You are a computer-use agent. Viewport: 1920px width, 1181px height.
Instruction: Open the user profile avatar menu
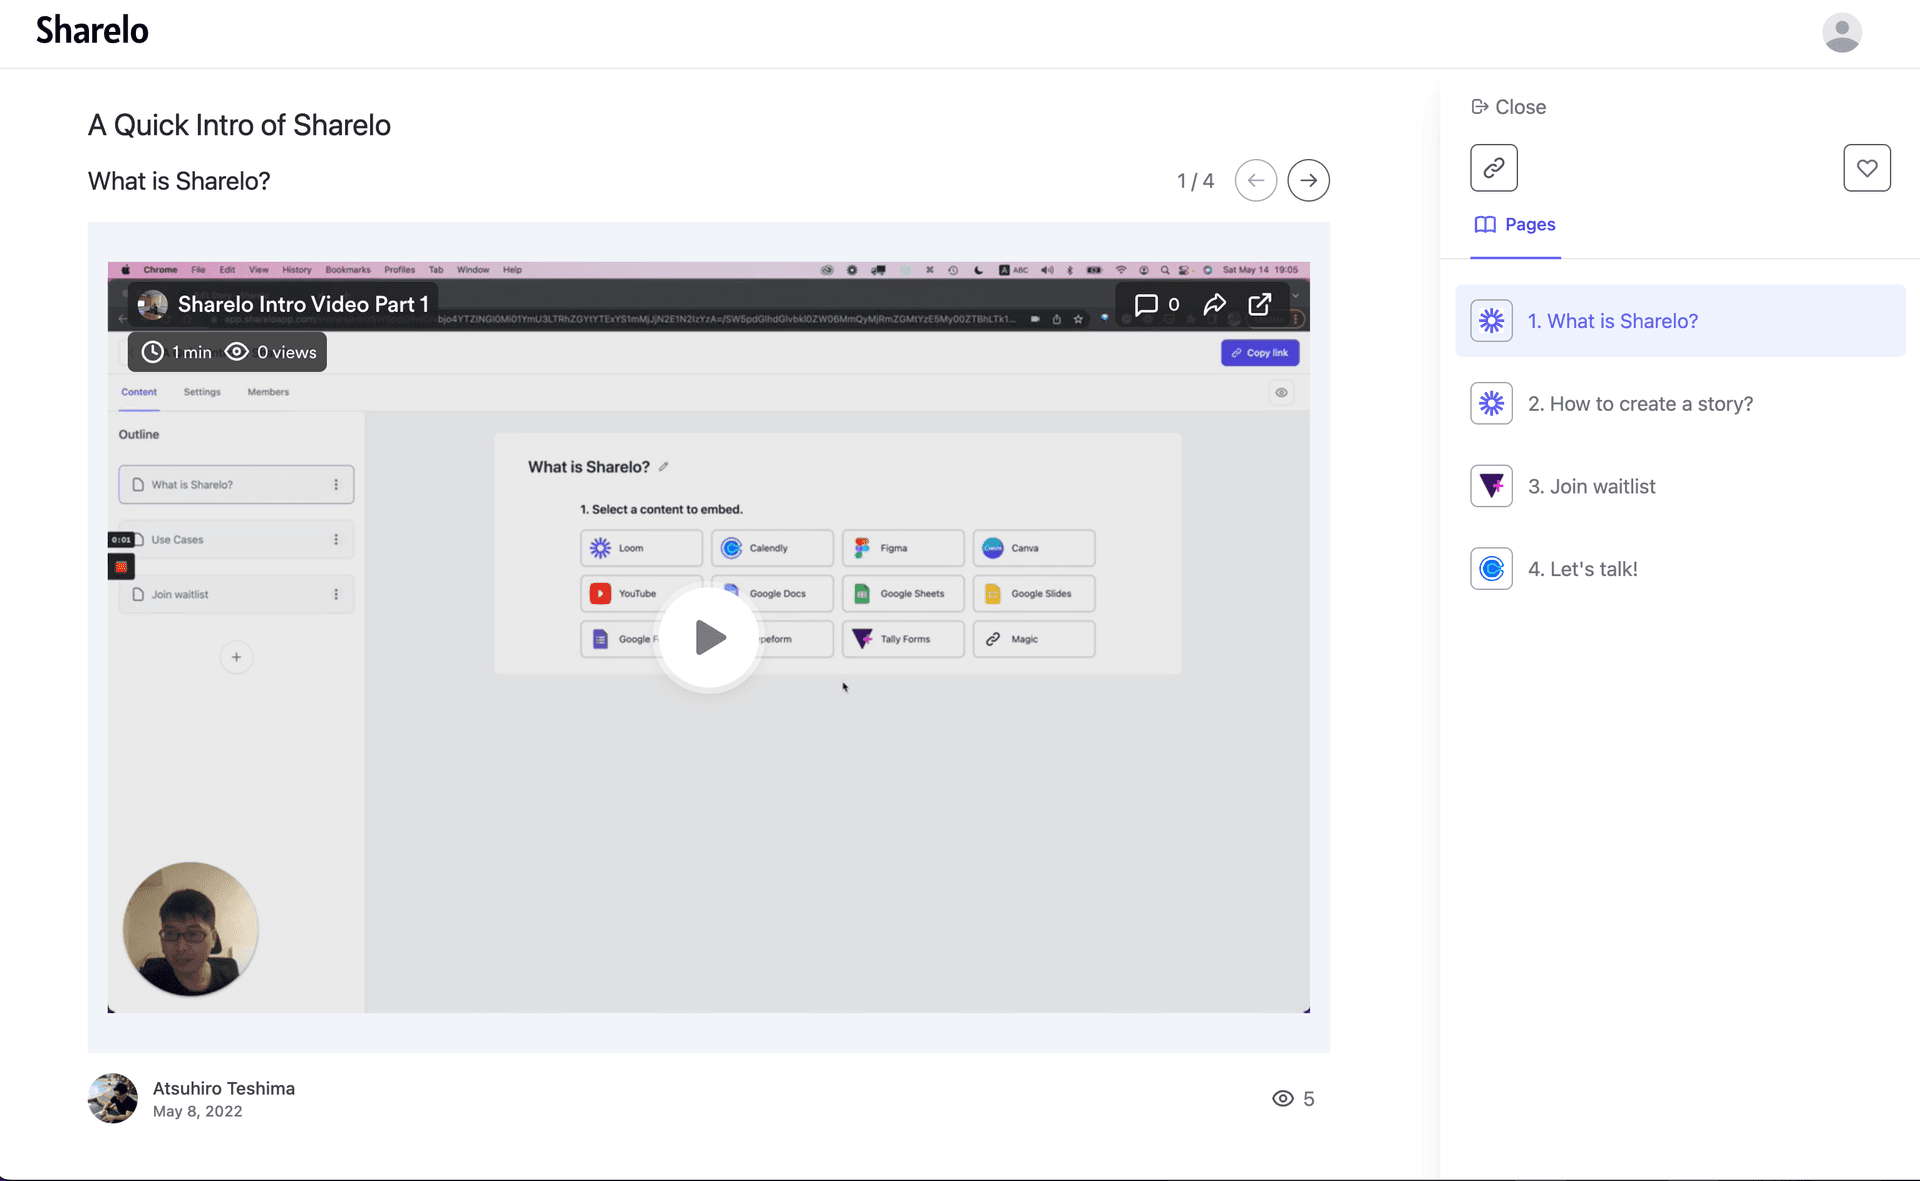pos(1841,33)
